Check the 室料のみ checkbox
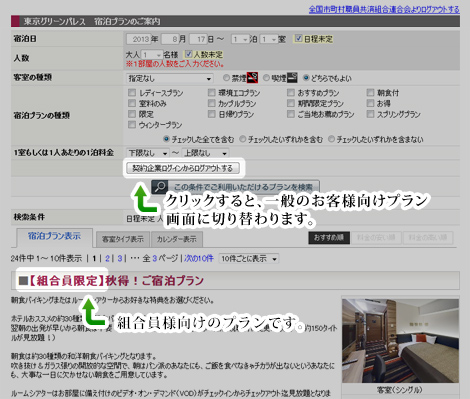Image resolution: width=470 pixels, height=399 pixels. point(132,103)
